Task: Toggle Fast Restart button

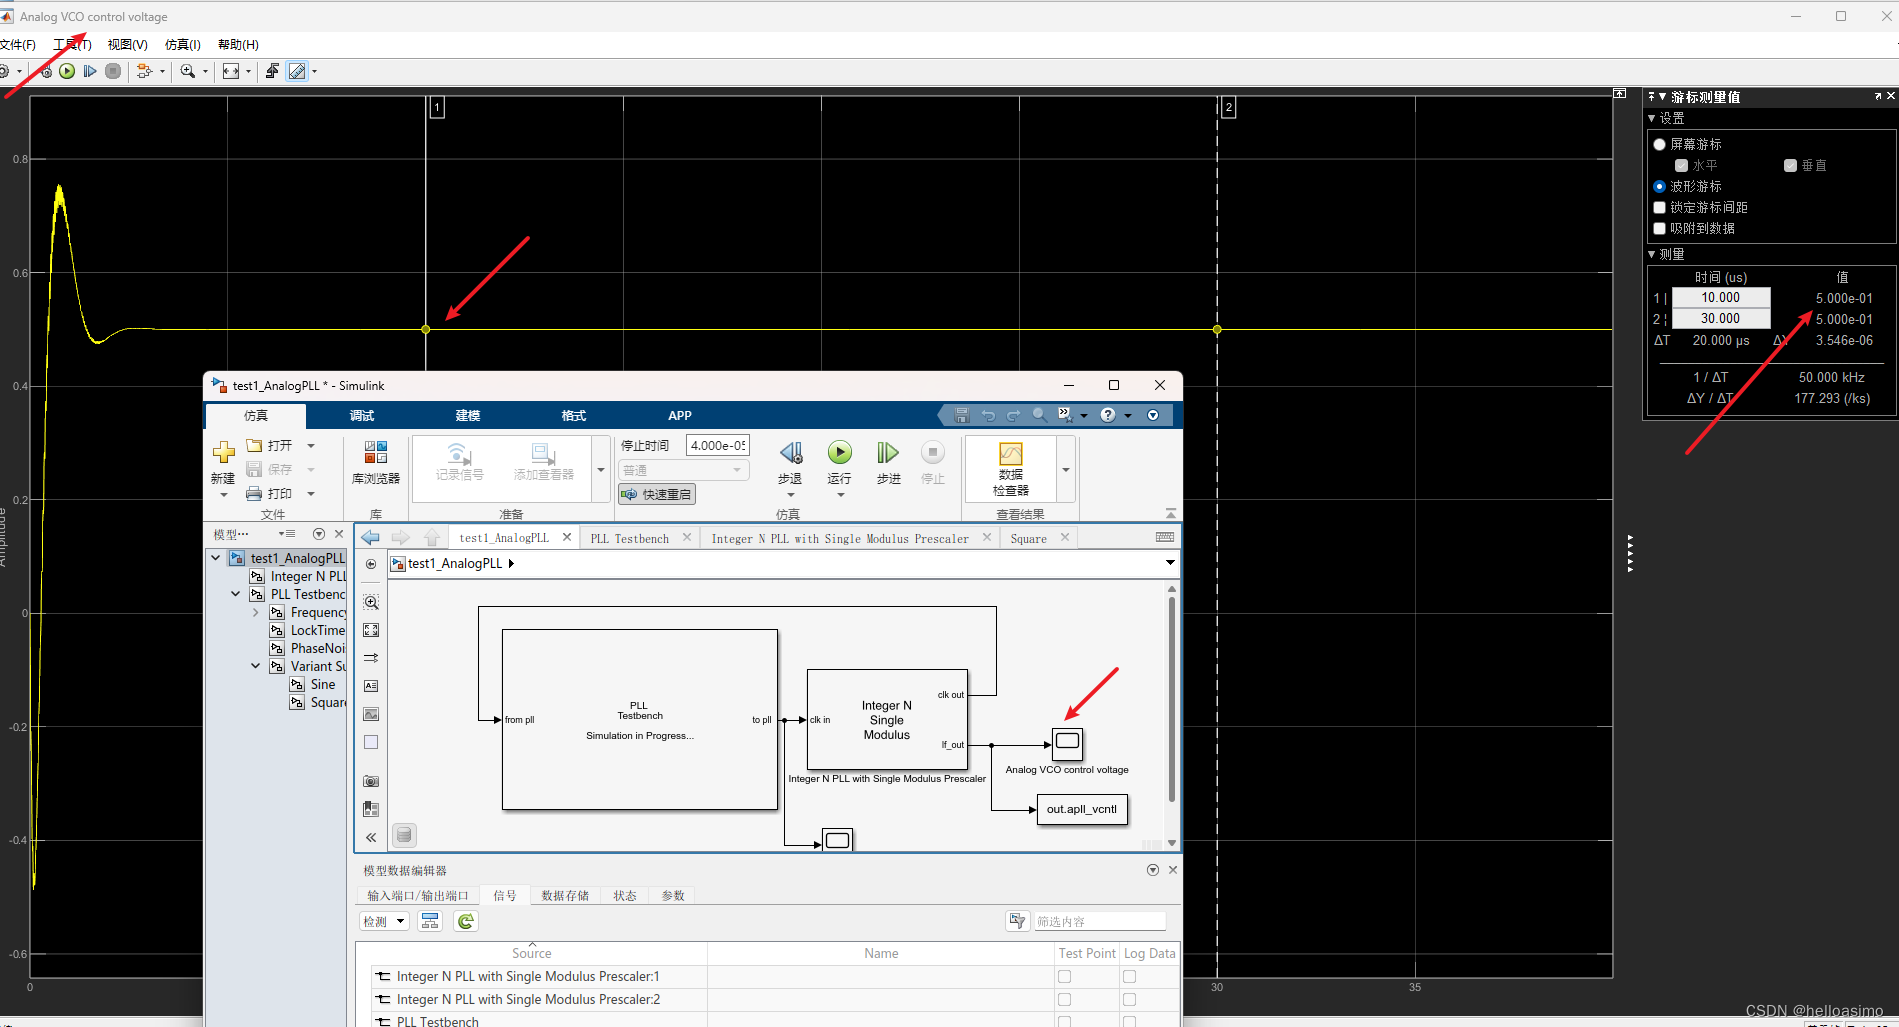Action: [x=657, y=494]
